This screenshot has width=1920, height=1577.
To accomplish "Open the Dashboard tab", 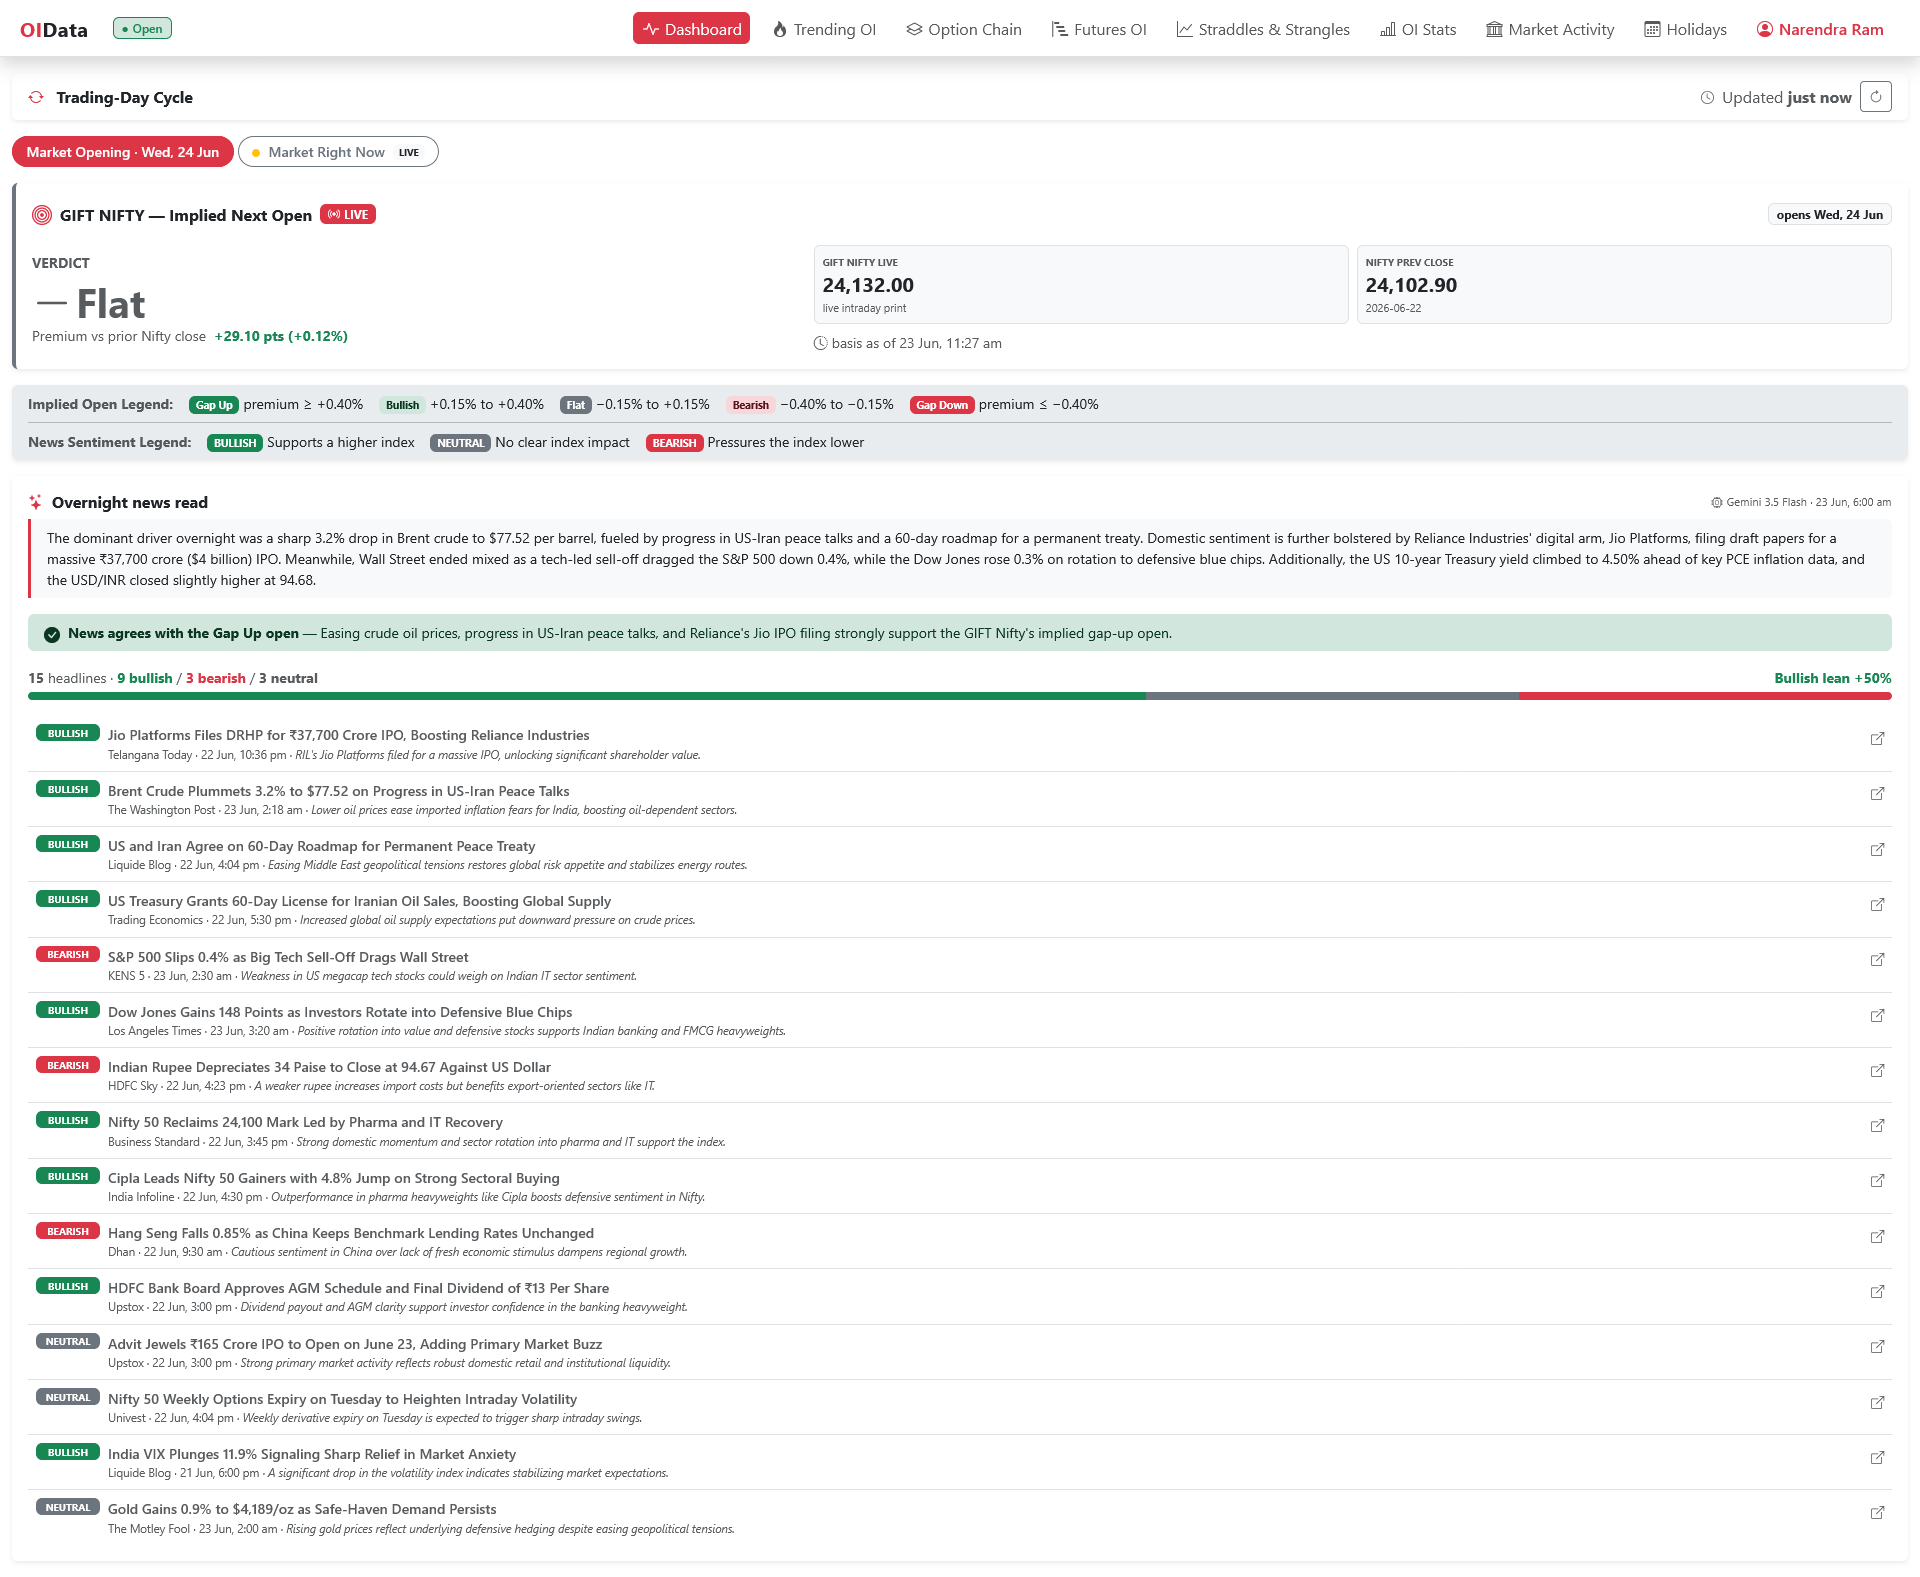I will click(691, 29).
